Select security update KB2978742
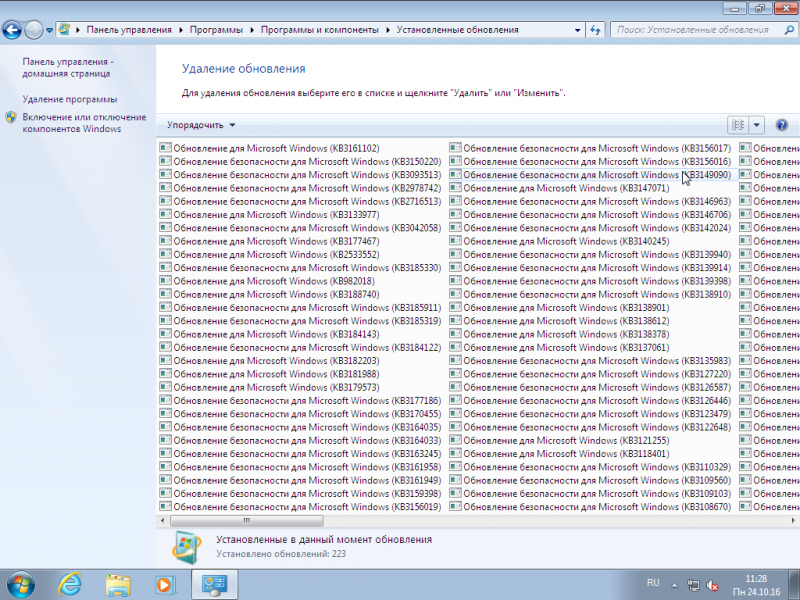 pos(307,188)
